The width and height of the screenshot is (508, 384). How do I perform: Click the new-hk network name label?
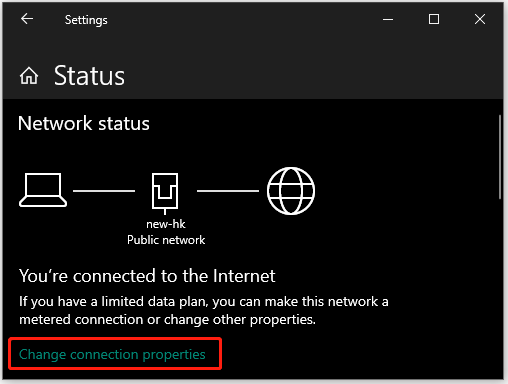[166, 224]
